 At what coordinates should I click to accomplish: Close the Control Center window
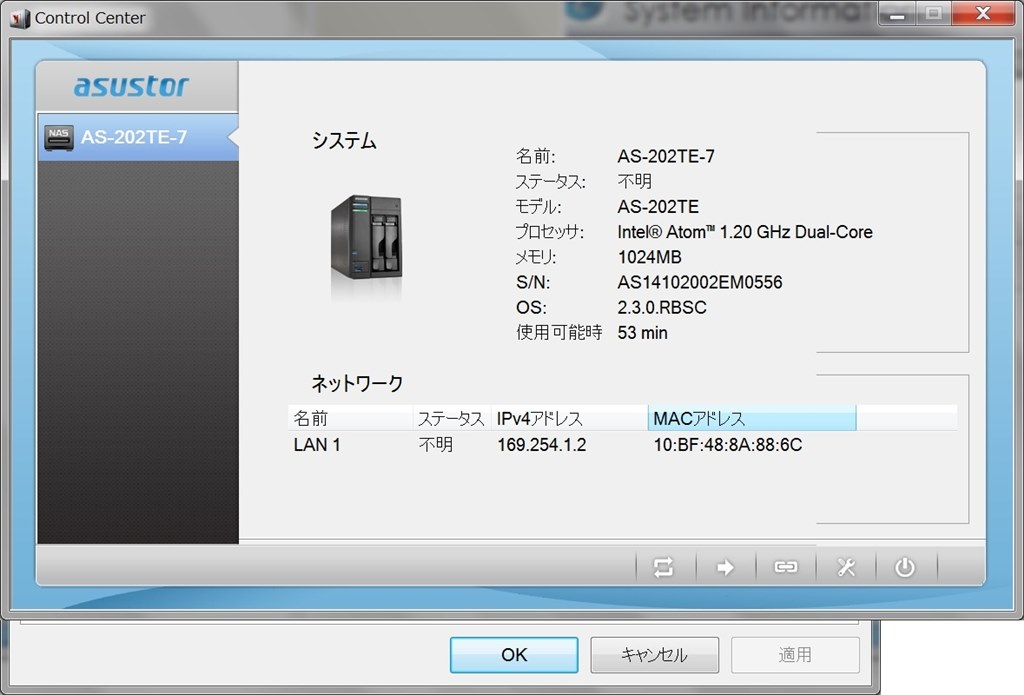pyautogui.click(x=983, y=13)
